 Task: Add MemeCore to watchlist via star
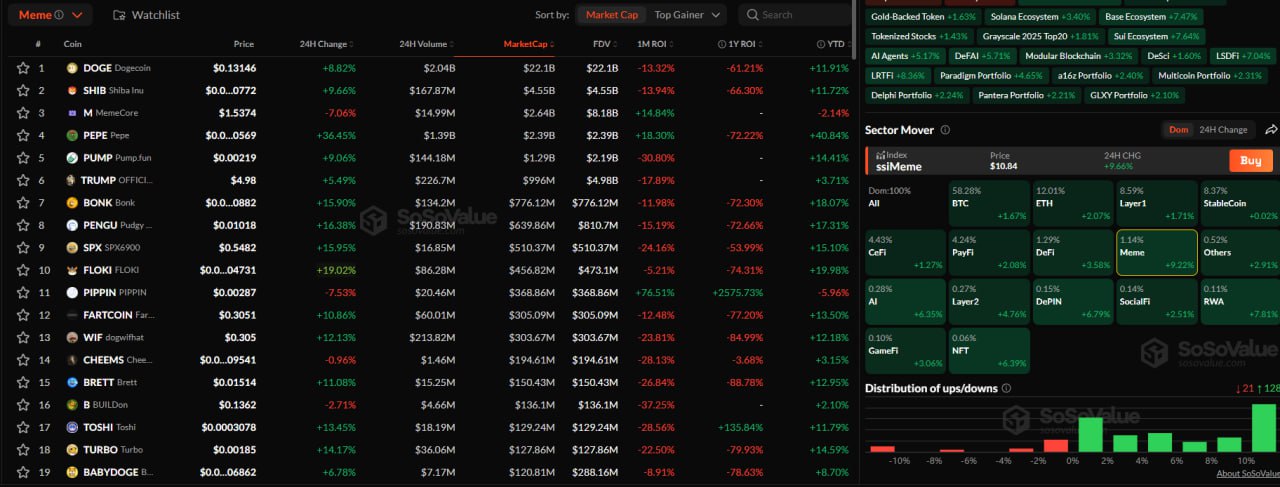point(22,113)
